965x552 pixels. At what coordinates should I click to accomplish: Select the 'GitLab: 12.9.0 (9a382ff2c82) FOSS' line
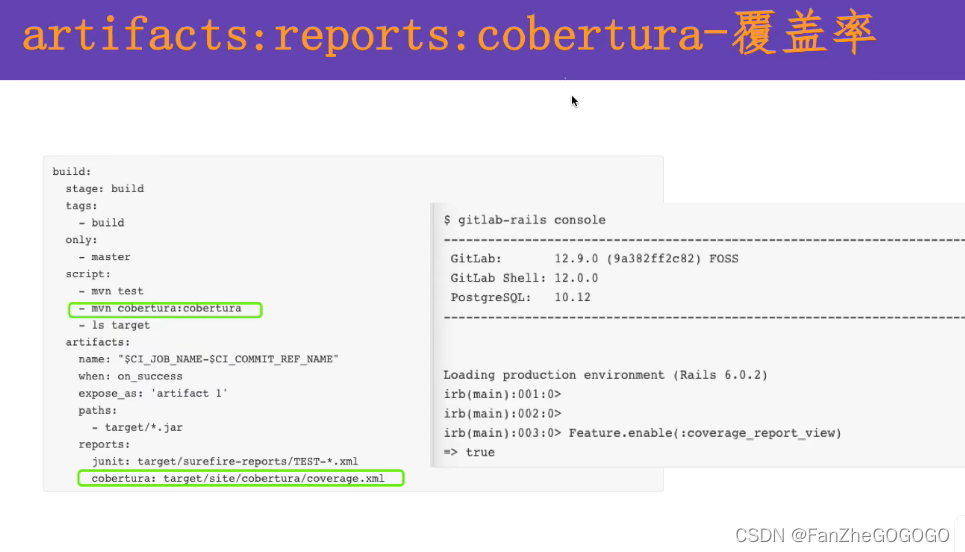595,259
